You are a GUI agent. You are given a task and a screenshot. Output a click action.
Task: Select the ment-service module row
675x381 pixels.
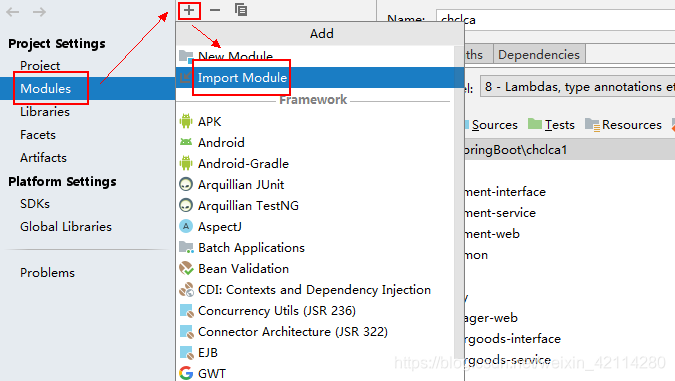(500, 213)
